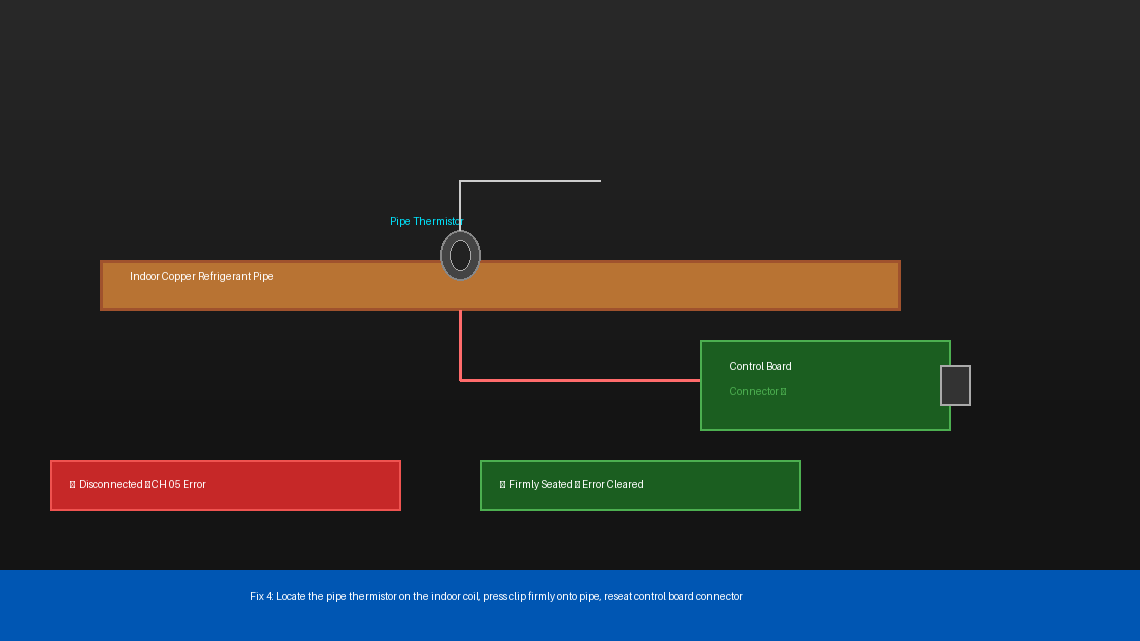Click the horizontal white lead wire above thermistor
This screenshot has width=1140, height=641.
(x=530, y=181)
